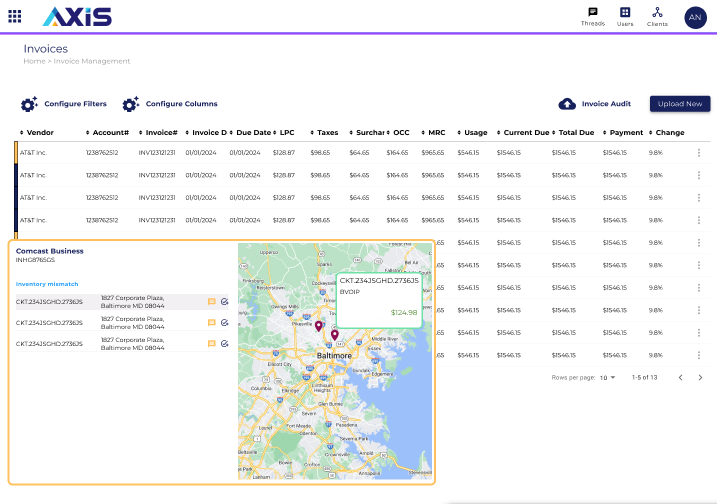Sort by the Usage column header

(472, 133)
